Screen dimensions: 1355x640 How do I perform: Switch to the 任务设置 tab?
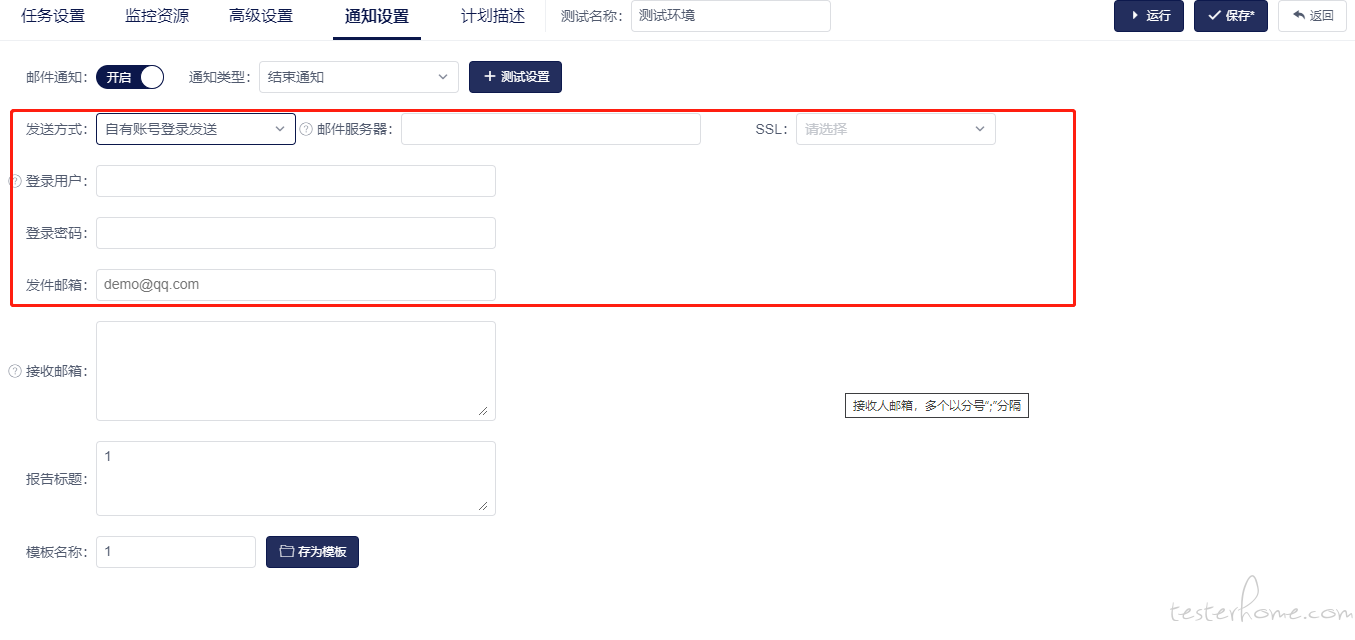coord(53,16)
